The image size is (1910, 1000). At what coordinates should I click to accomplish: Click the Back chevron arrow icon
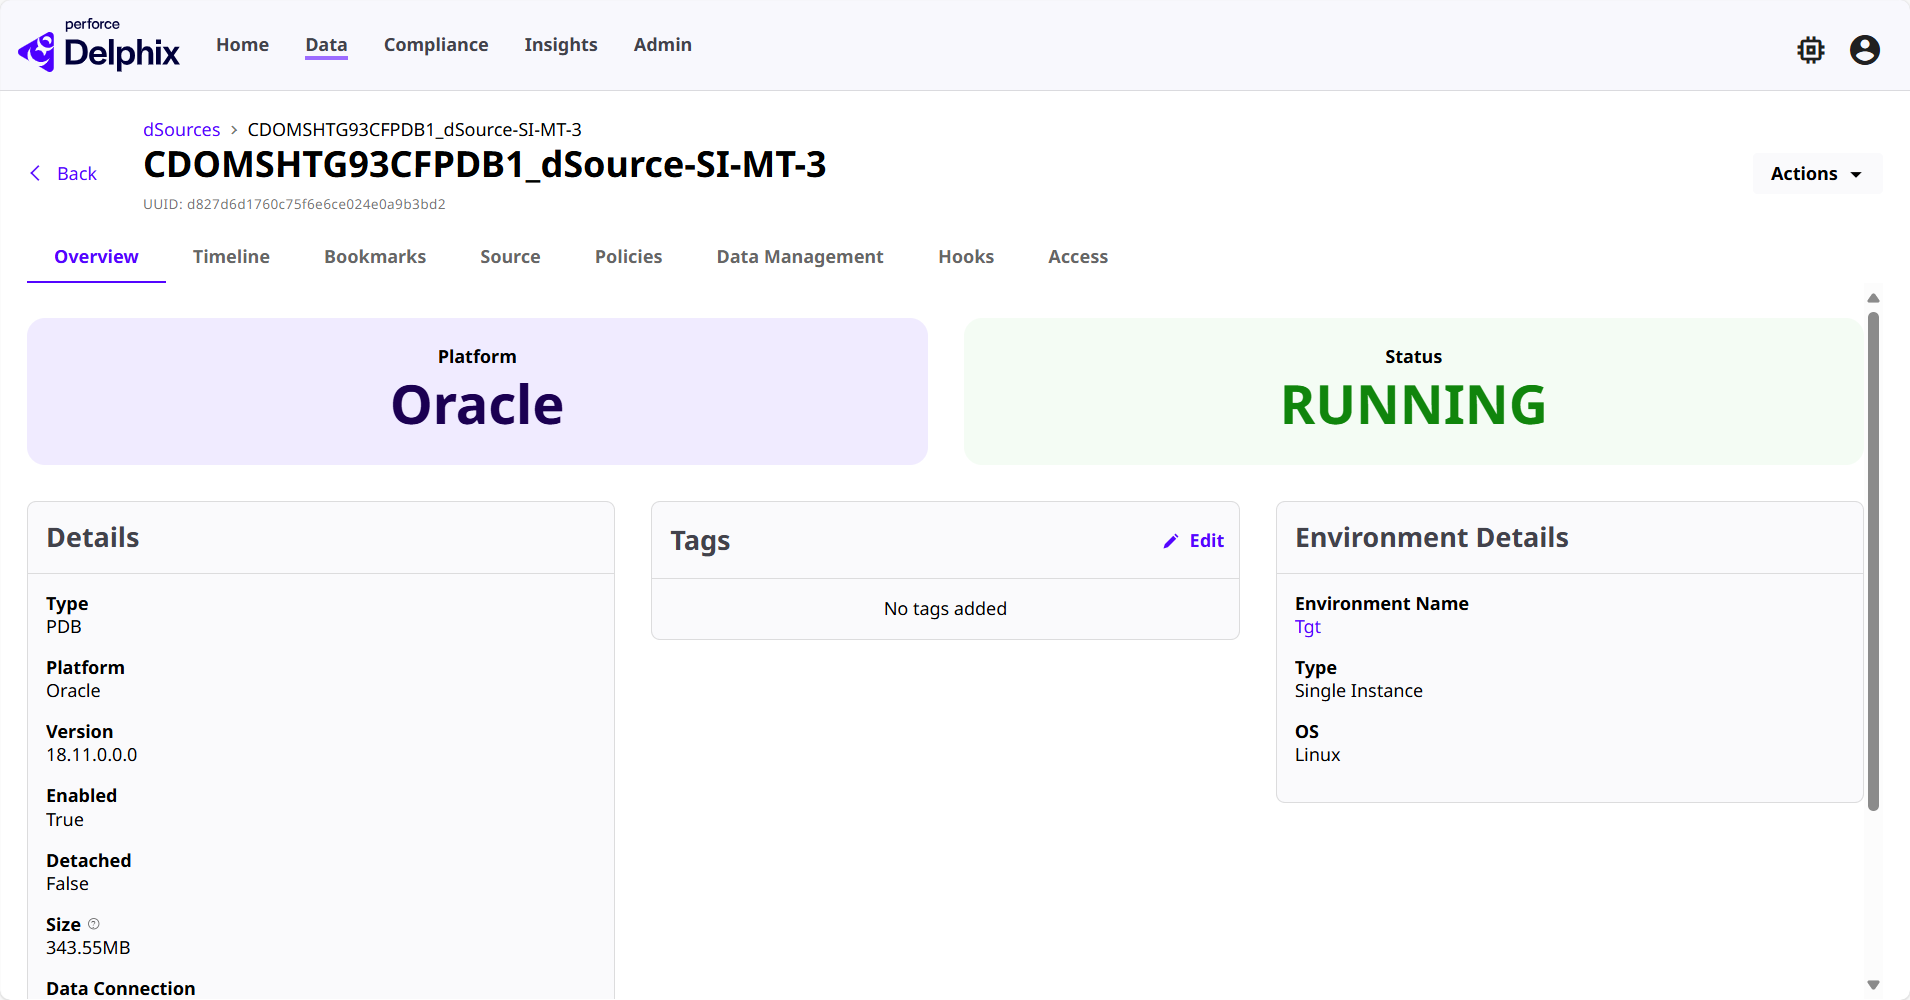coord(36,173)
